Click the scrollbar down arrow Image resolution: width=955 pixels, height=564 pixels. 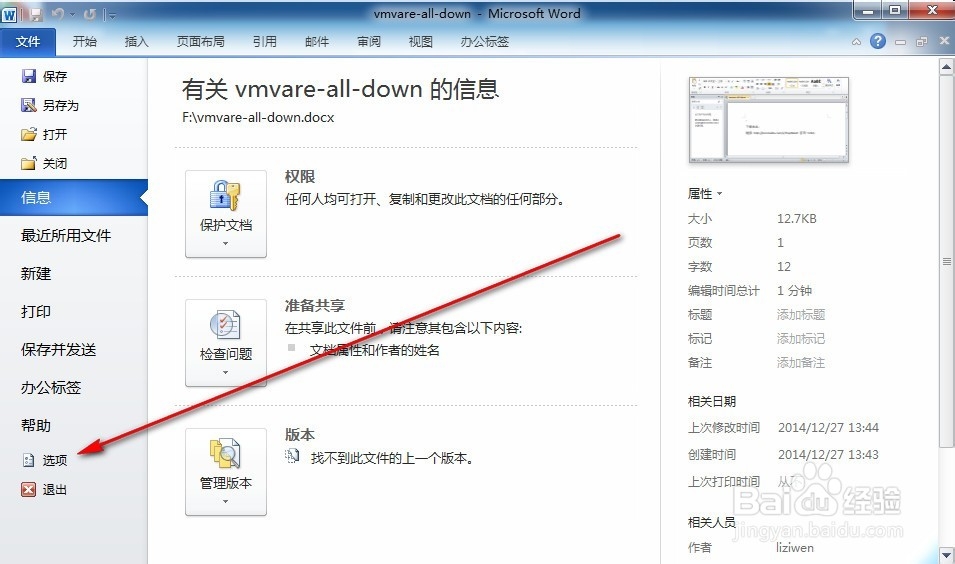pos(946,555)
